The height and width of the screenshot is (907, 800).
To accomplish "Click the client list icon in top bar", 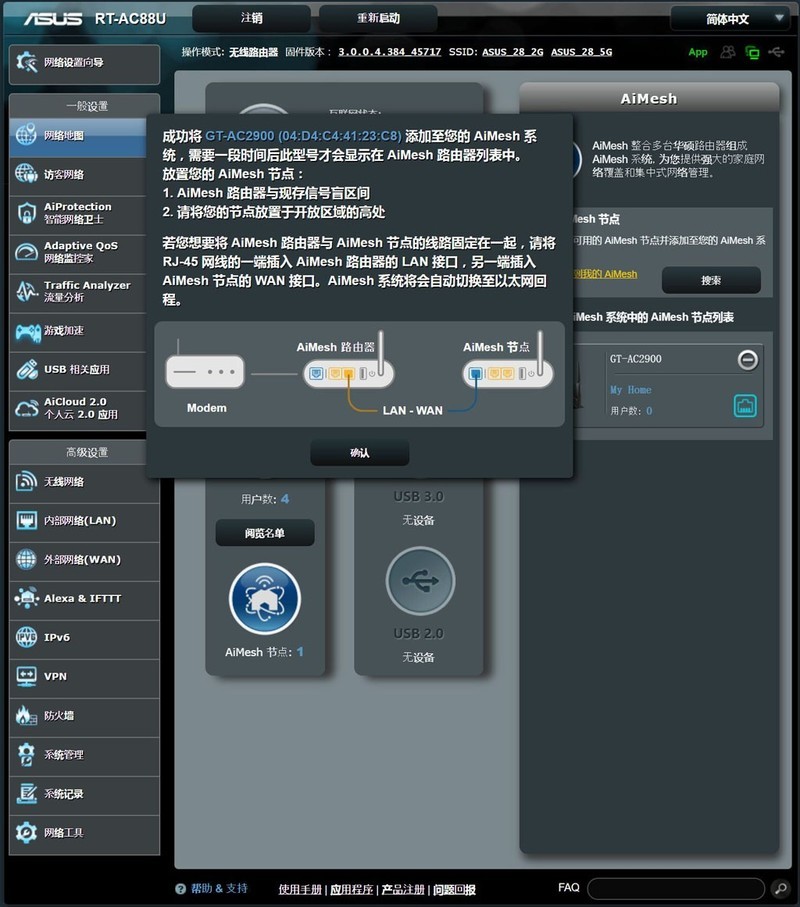I will 727,52.
